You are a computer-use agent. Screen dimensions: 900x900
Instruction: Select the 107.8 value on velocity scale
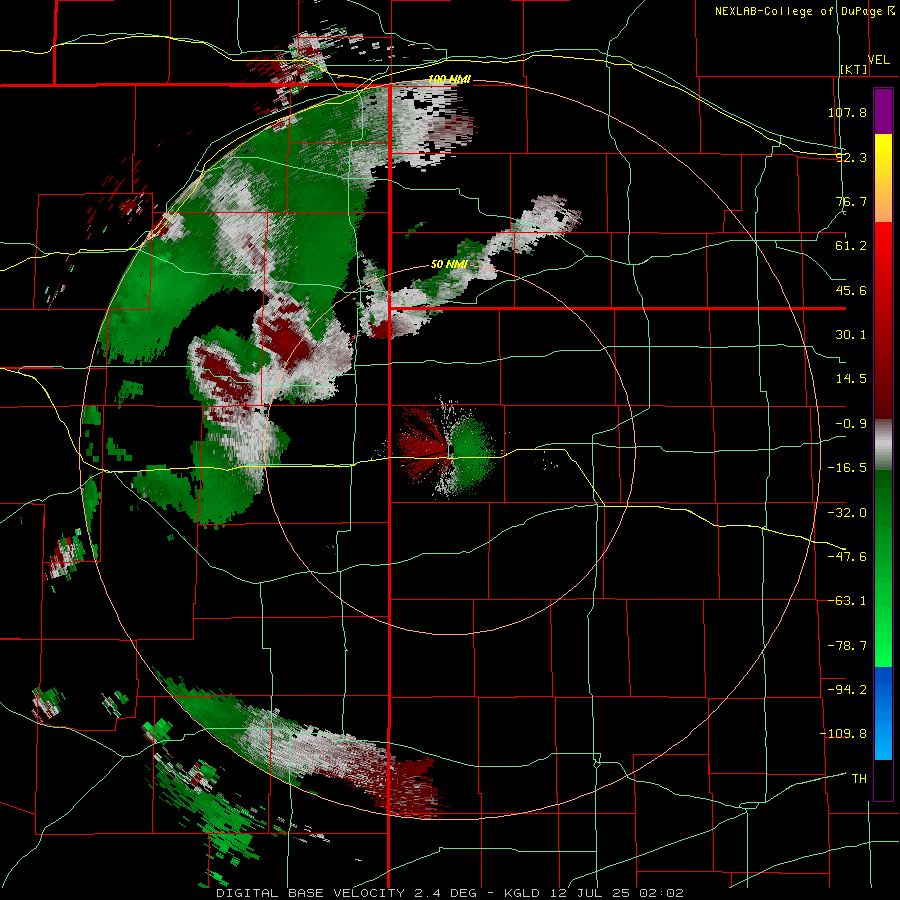847,112
